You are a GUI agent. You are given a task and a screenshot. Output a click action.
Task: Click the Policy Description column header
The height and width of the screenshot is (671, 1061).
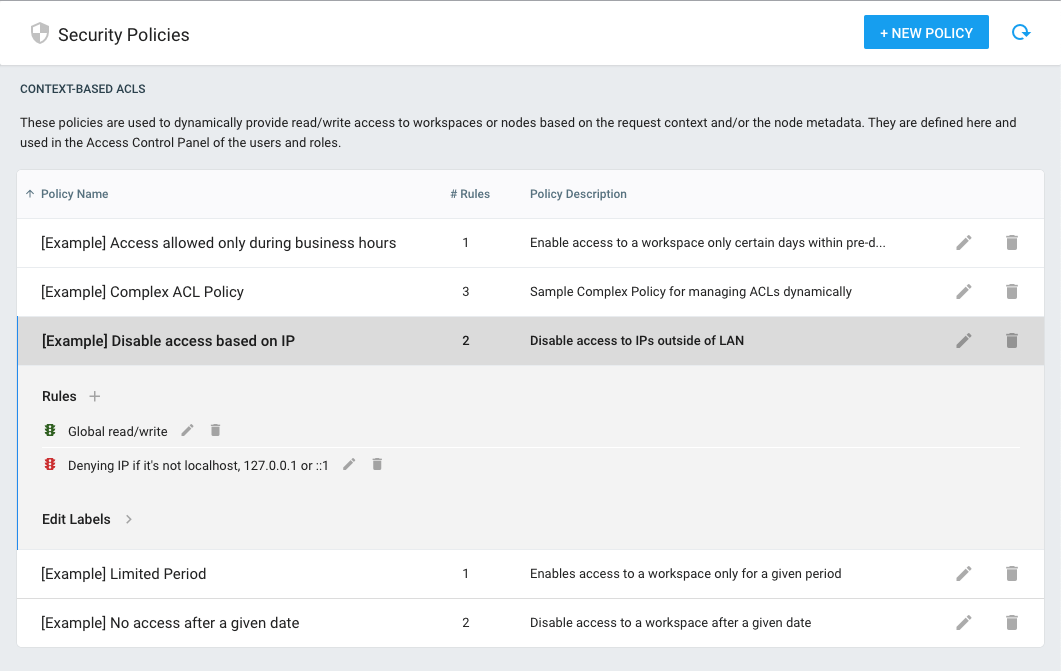578,194
